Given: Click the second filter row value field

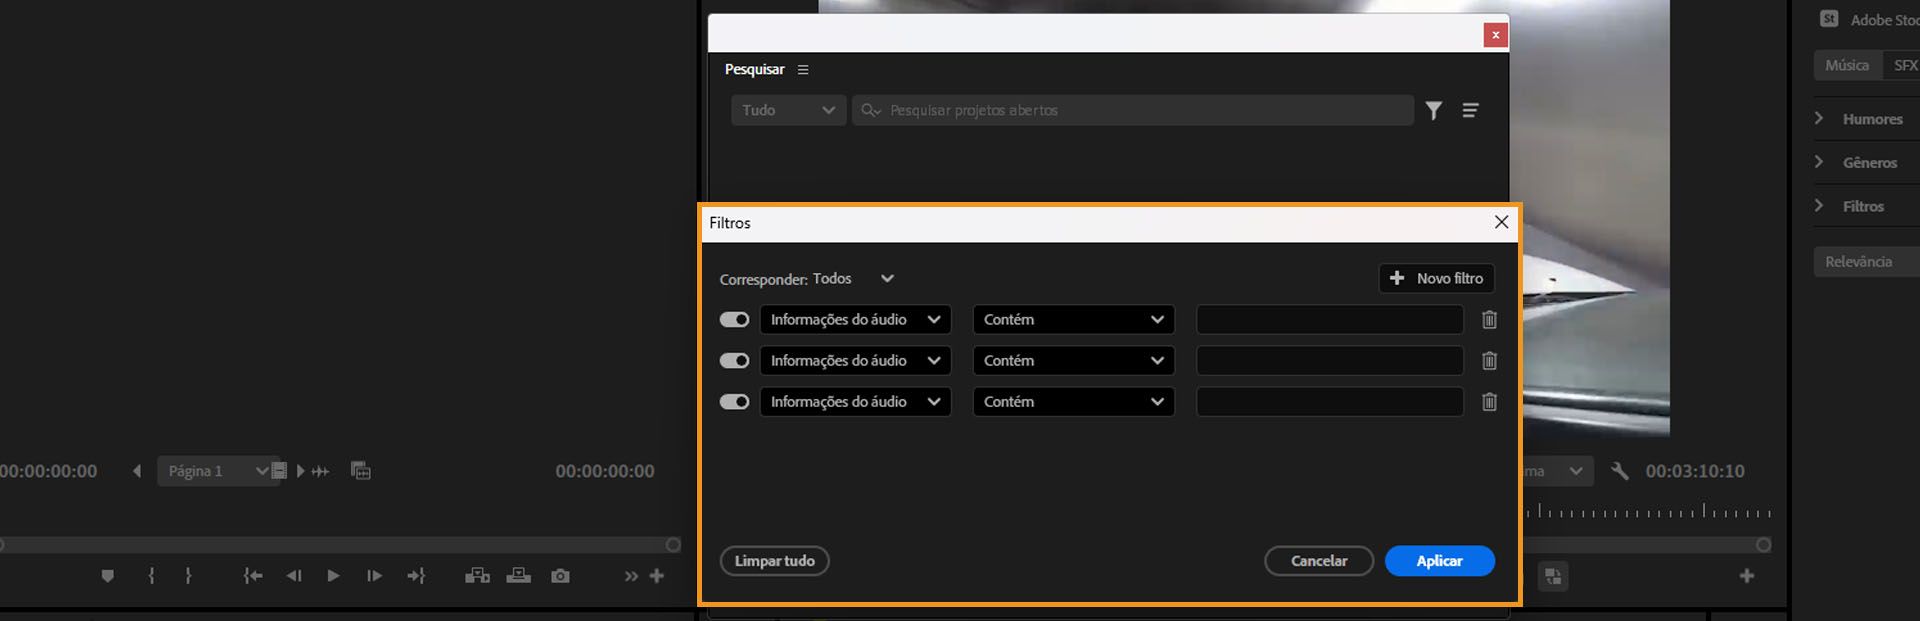Looking at the screenshot, I should coord(1330,361).
